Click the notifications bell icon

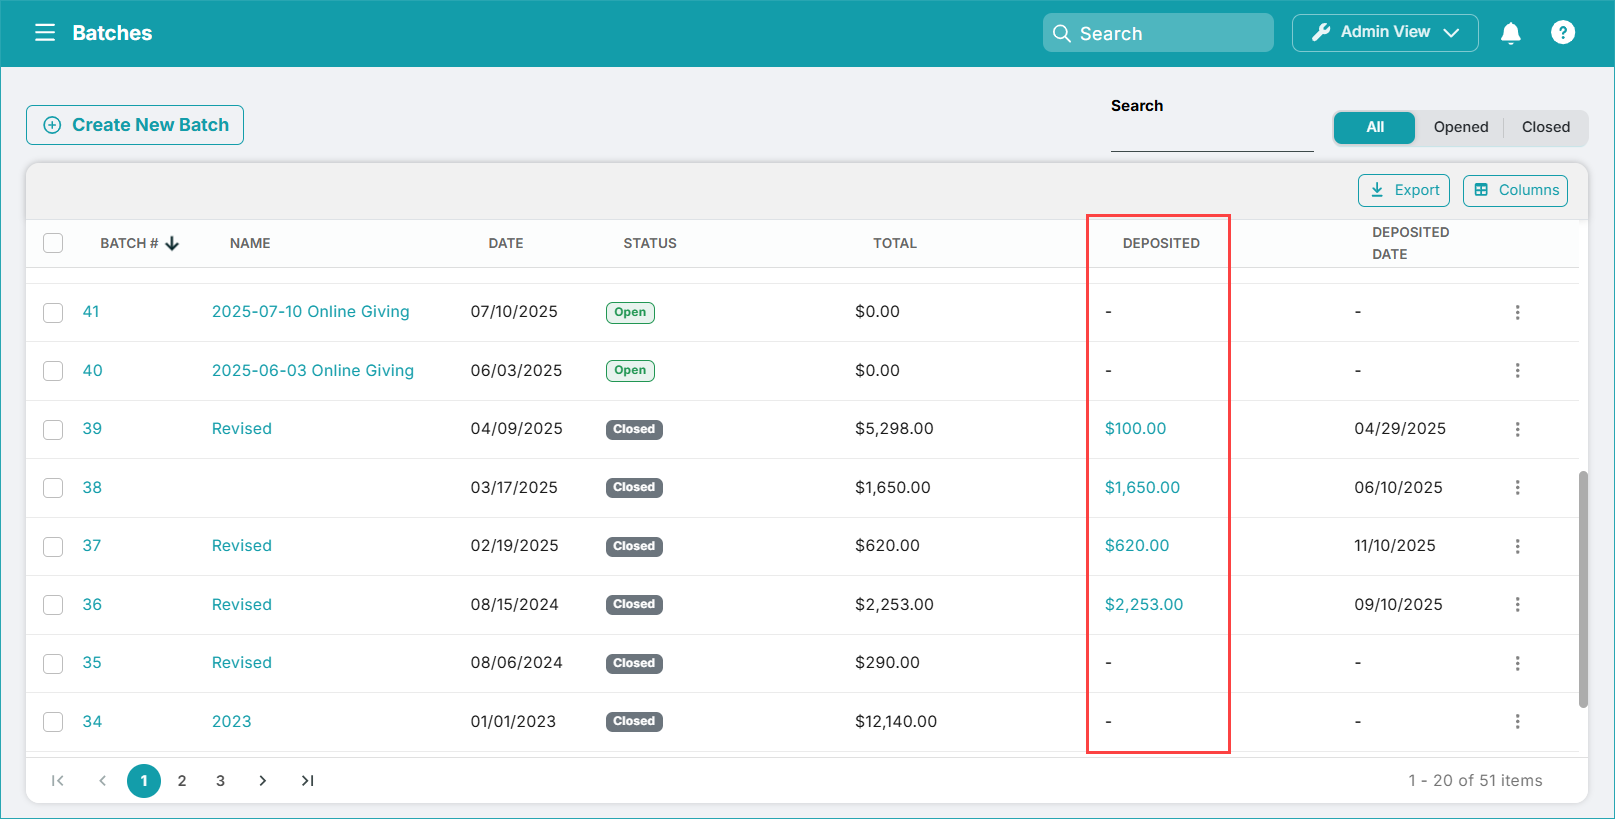tap(1511, 33)
